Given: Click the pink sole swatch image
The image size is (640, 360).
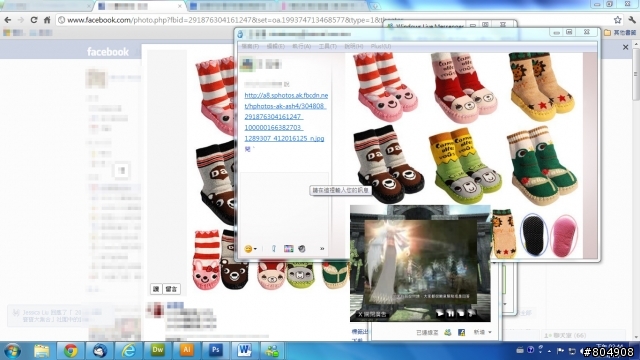Looking at the screenshot, I should (x=565, y=236).
